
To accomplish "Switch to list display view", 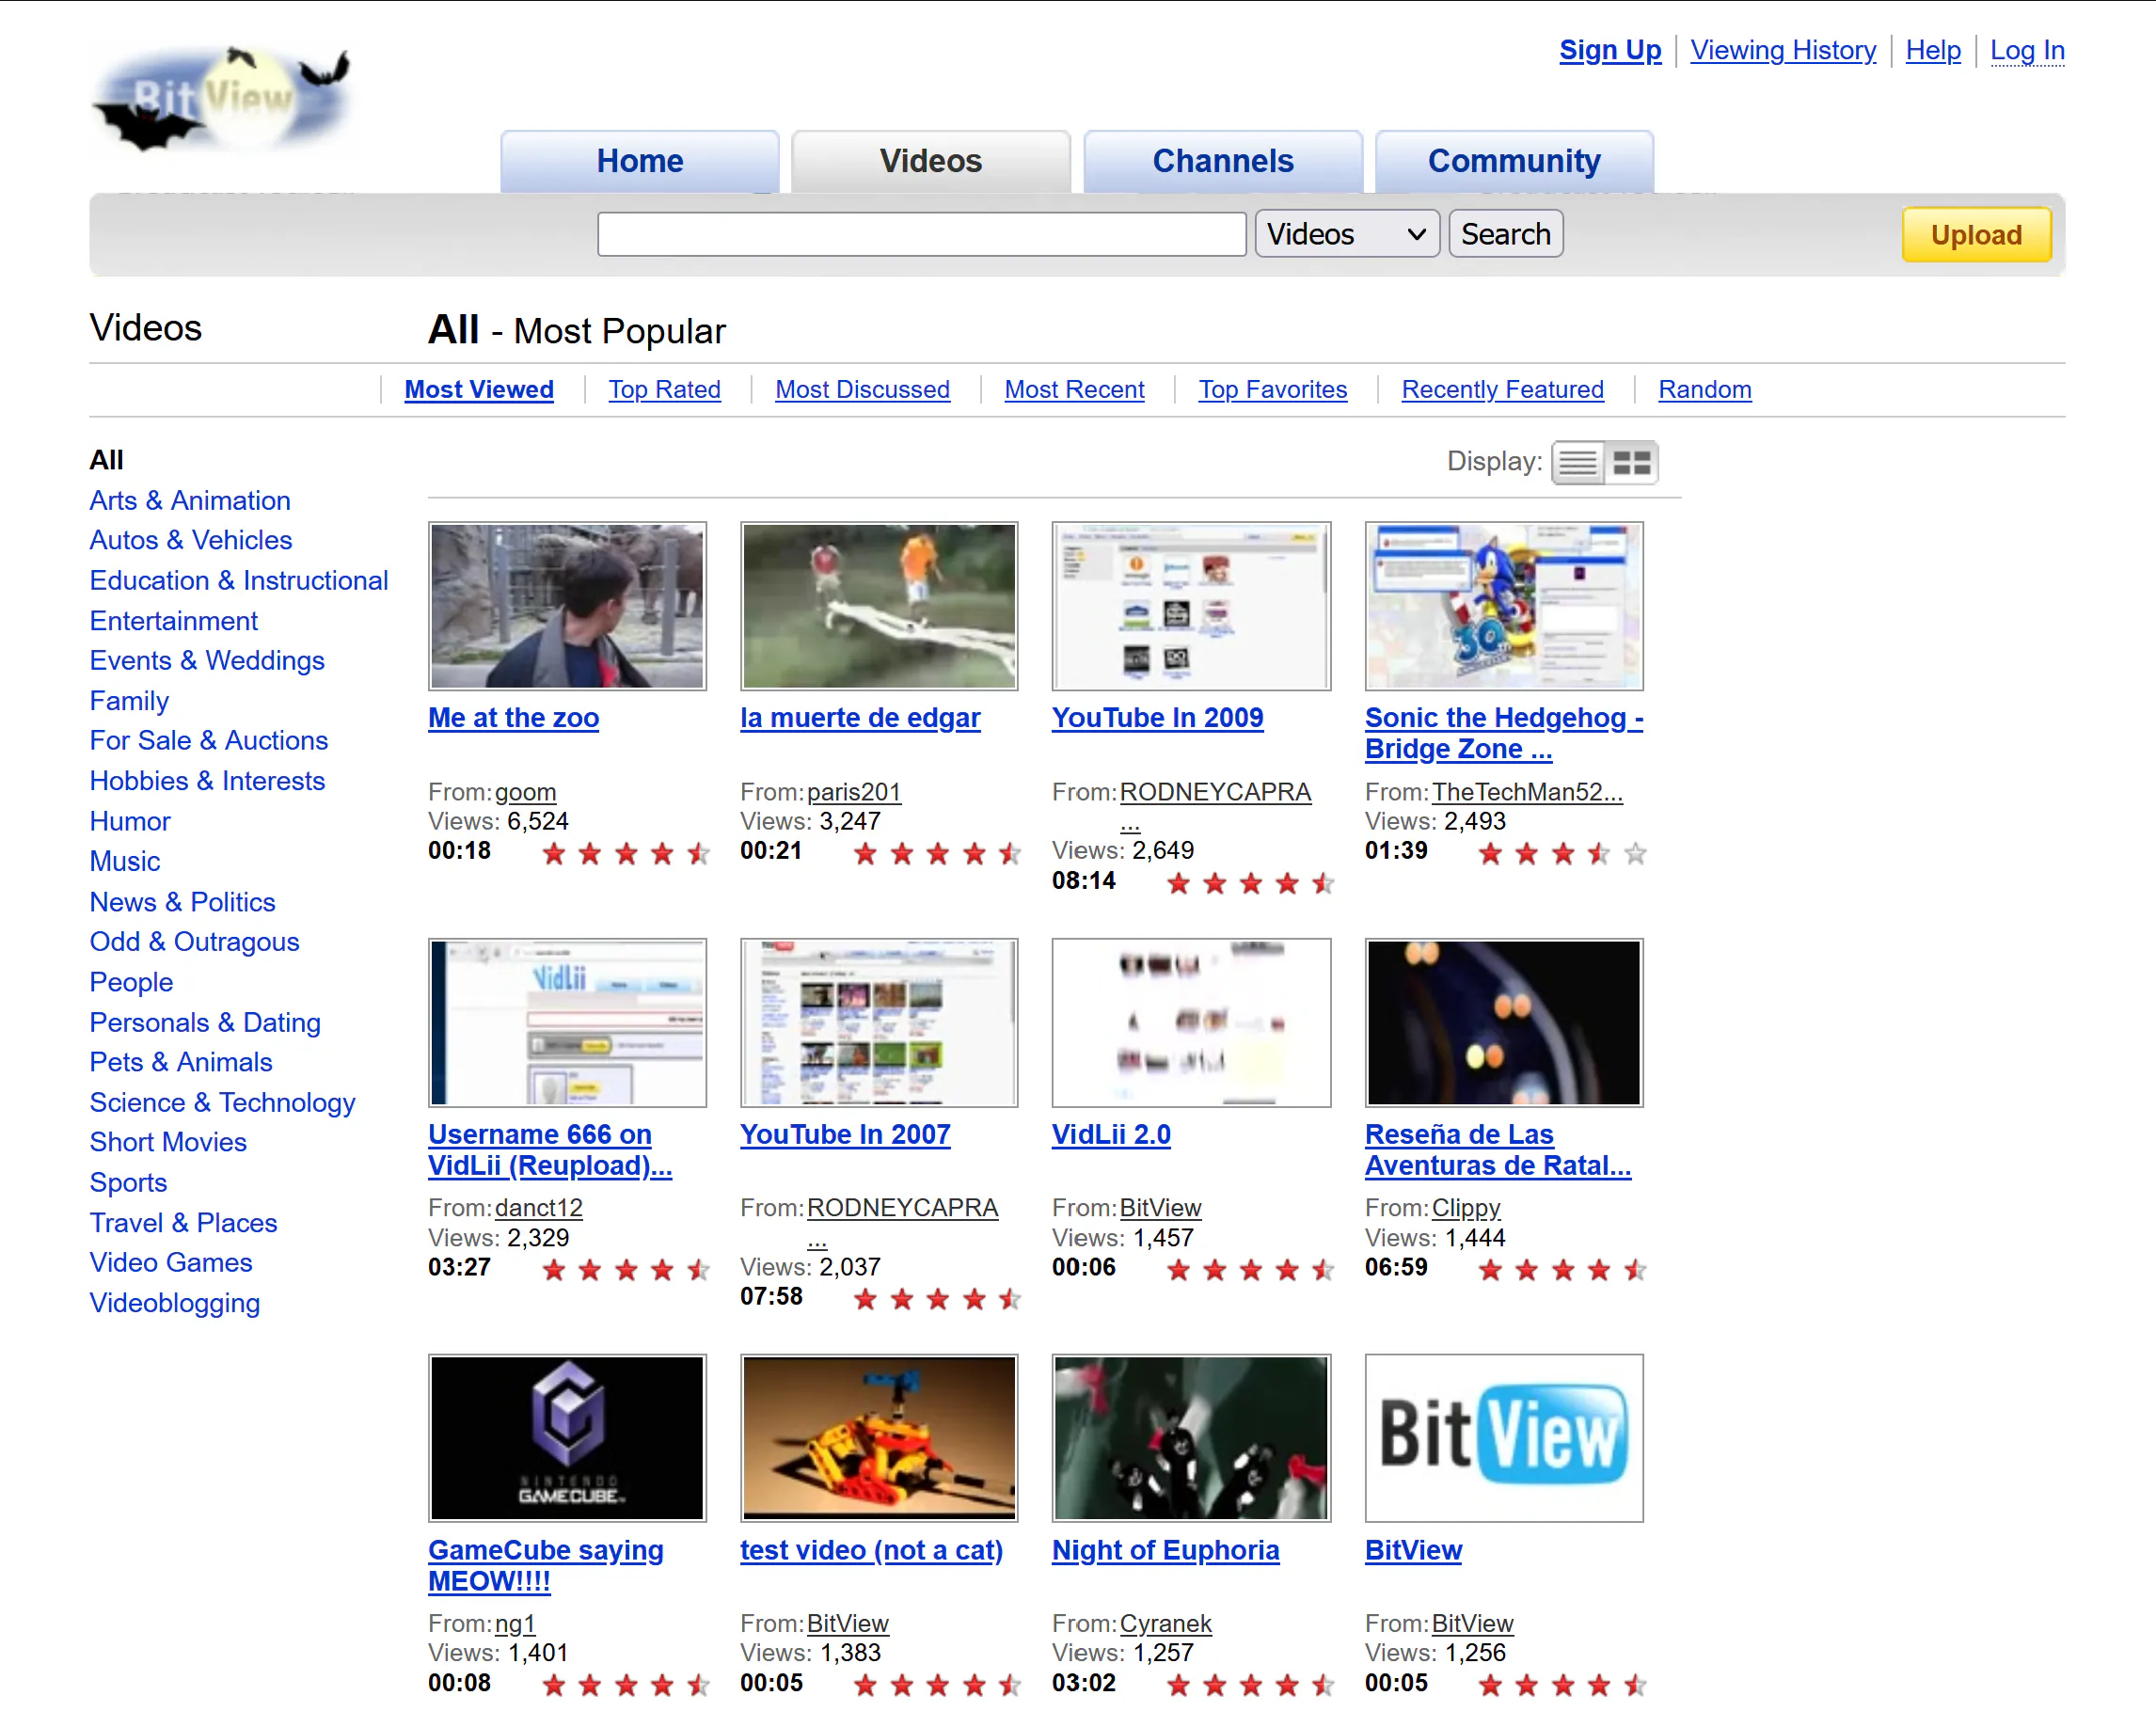I will click(1578, 463).
